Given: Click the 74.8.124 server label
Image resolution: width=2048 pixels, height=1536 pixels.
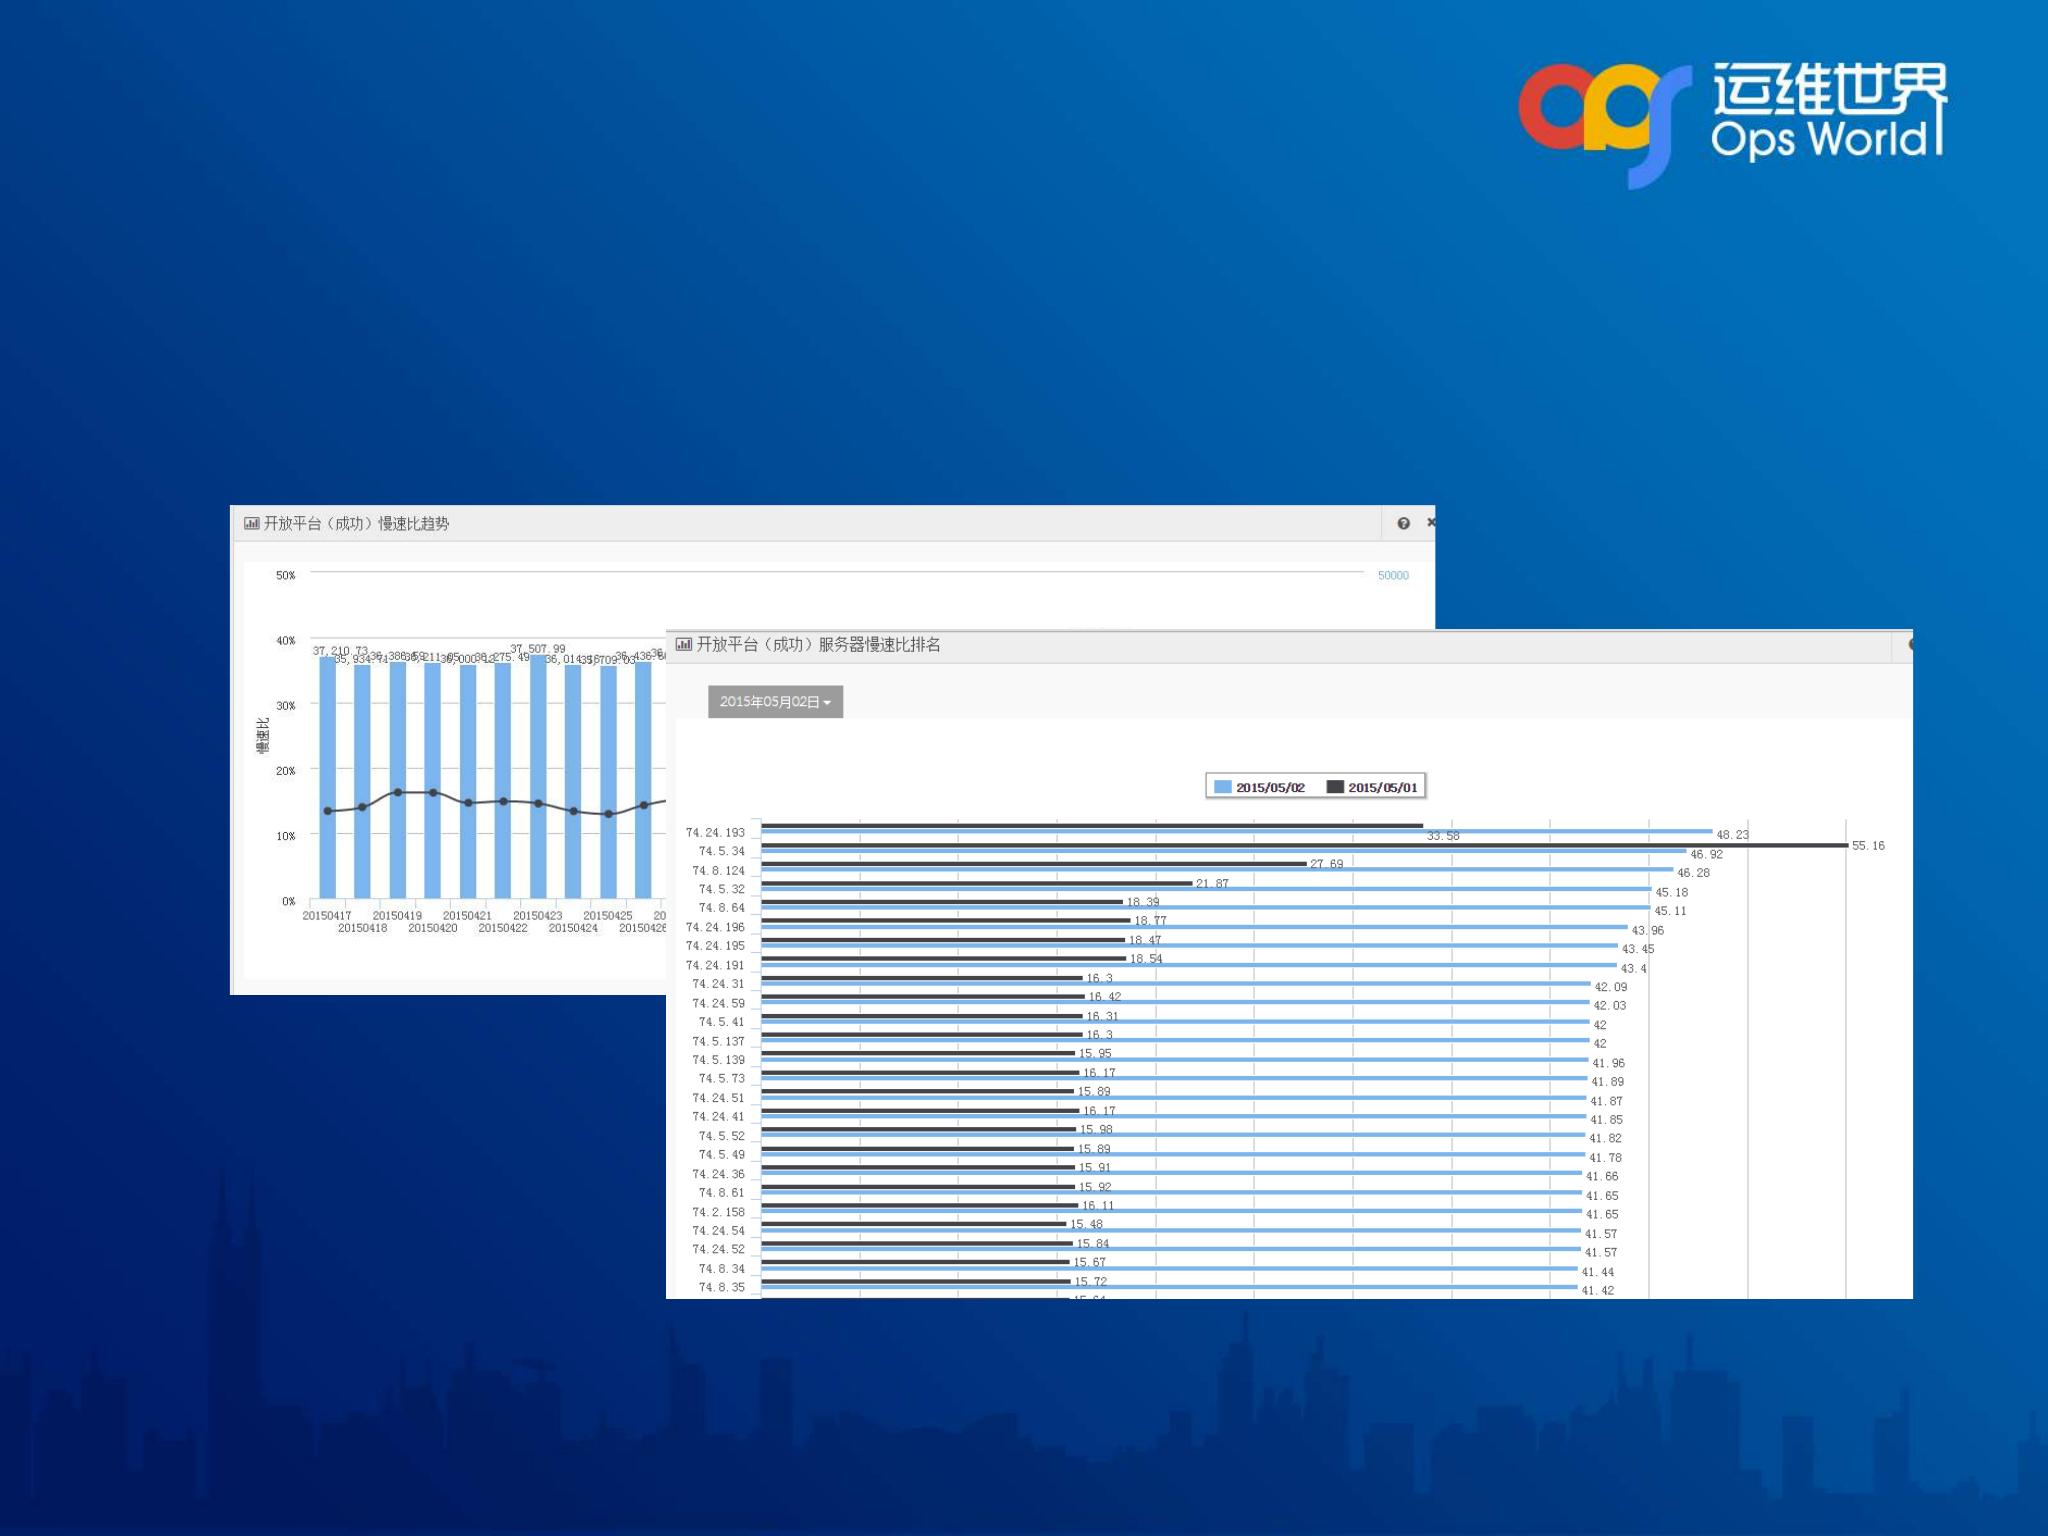Looking at the screenshot, I should (x=718, y=871).
